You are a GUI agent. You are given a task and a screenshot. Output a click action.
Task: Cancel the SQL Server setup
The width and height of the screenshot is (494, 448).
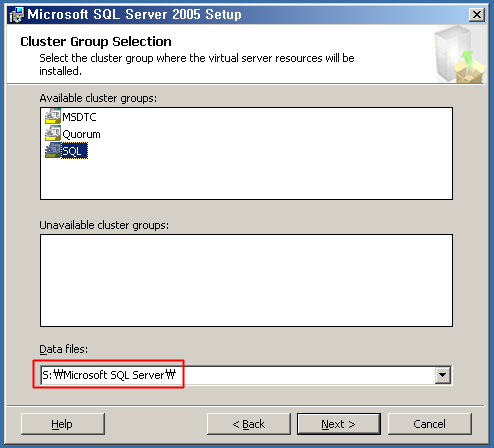click(x=430, y=424)
